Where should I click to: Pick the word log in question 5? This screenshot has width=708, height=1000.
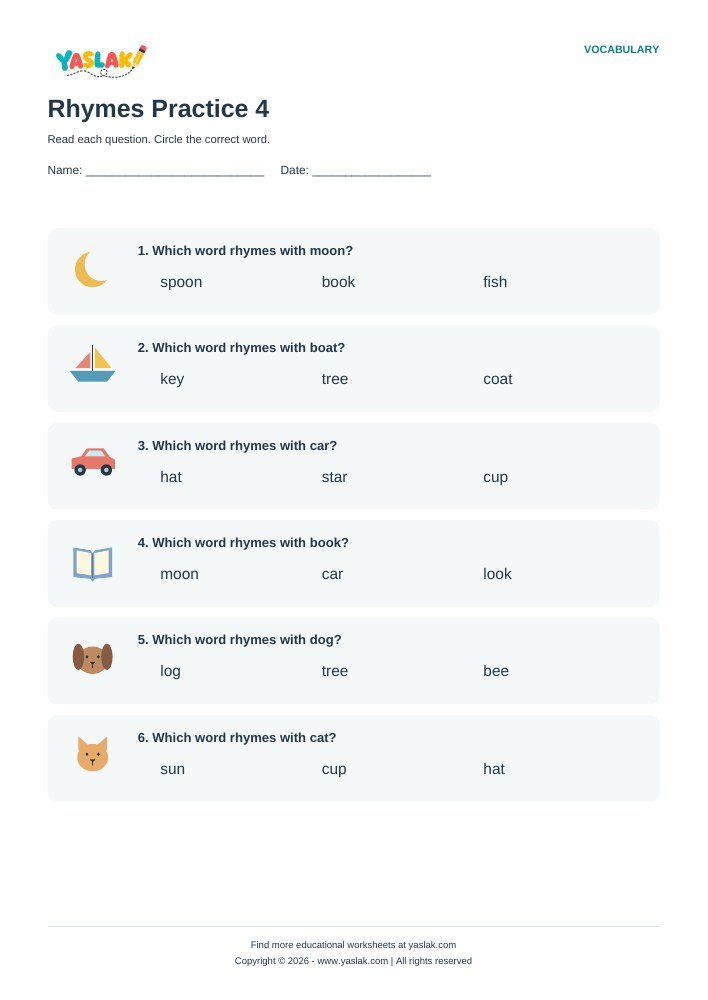point(170,672)
